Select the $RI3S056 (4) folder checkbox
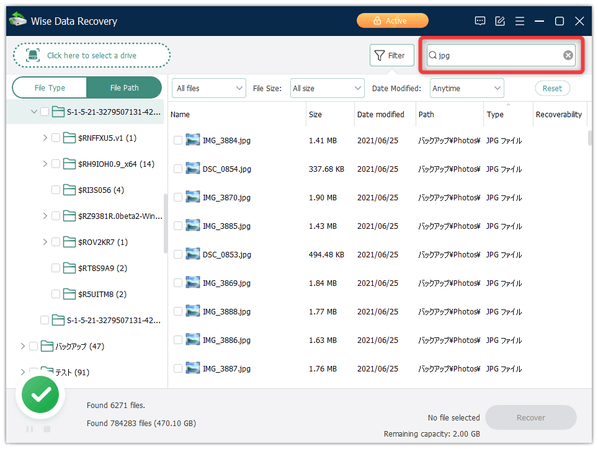 [56, 190]
